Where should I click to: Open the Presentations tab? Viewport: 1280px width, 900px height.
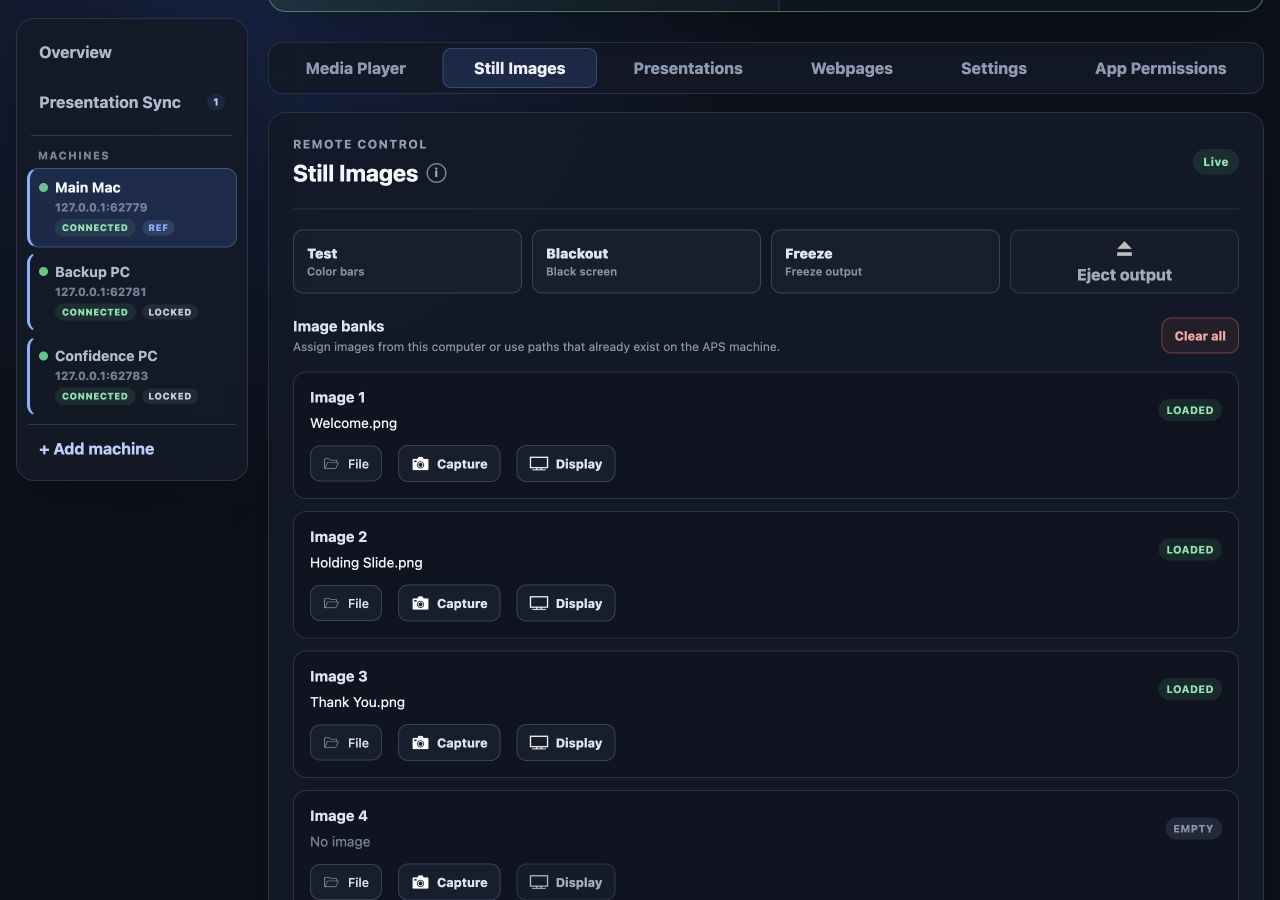pyautogui.click(x=688, y=68)
